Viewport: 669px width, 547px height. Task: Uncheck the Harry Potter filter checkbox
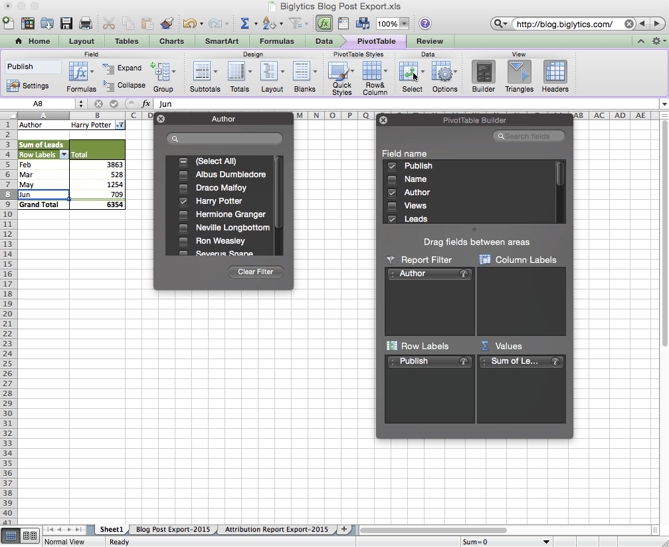(183, 201)
